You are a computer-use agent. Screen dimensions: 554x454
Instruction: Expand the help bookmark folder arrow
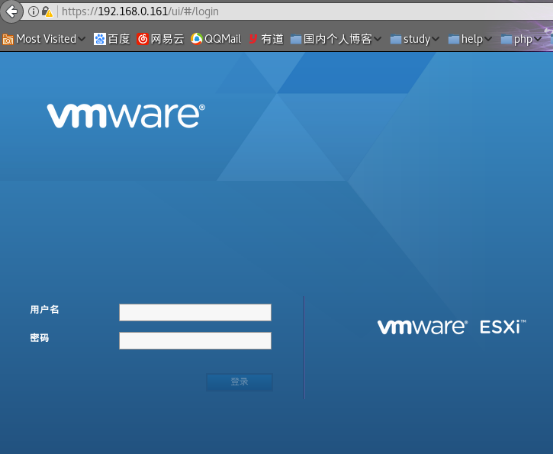488,39
